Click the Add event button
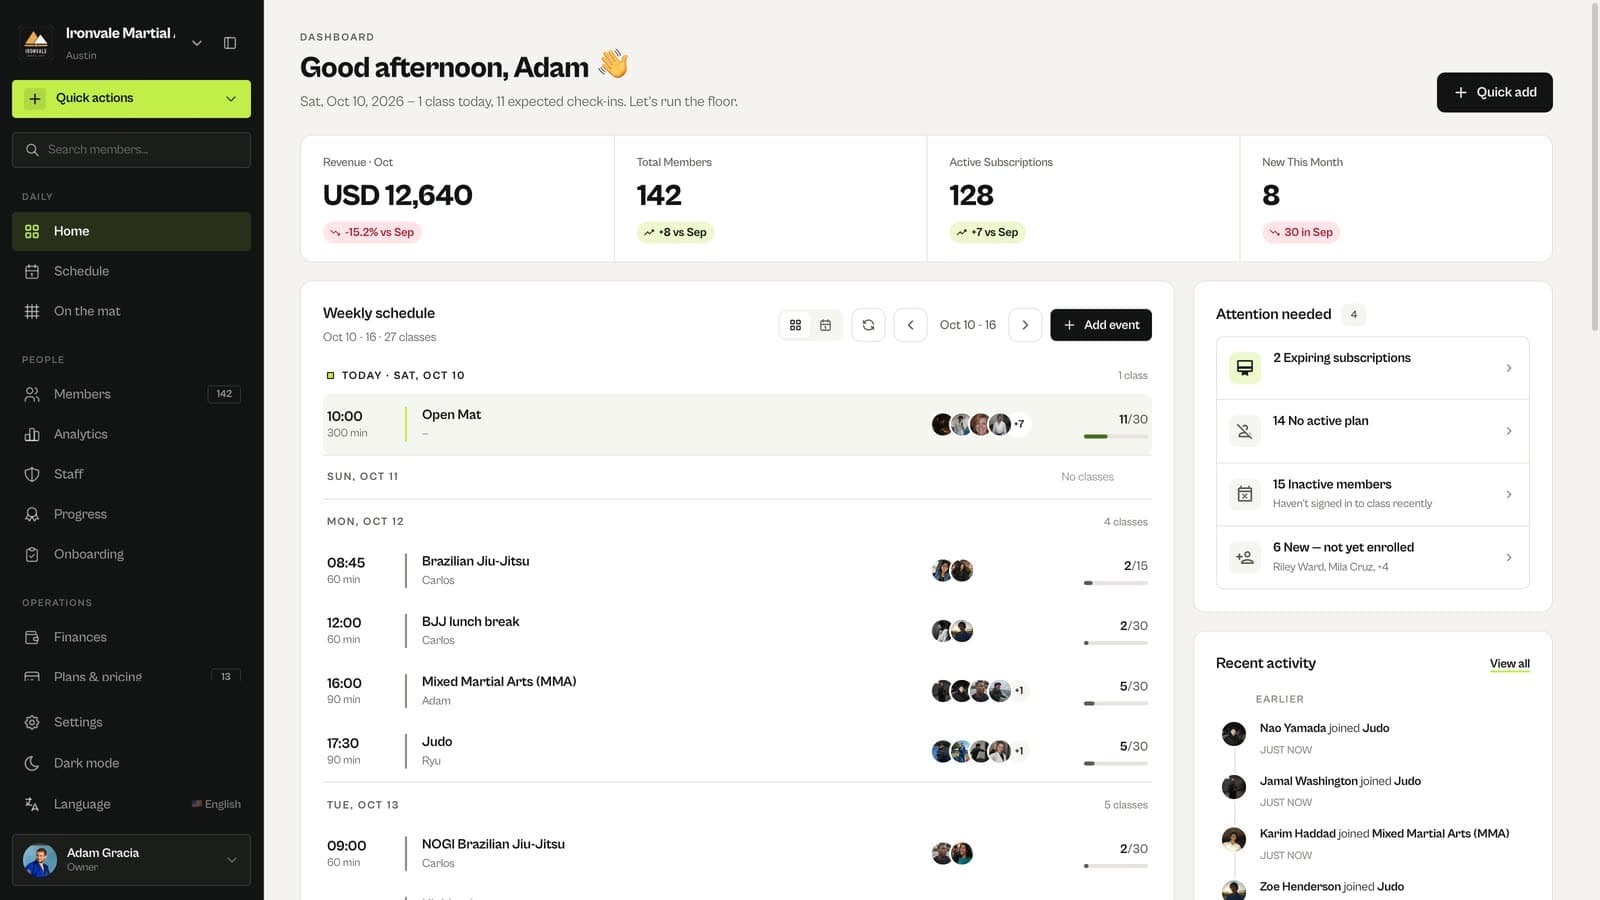Screen dimensions: 1600x900 tap(1101, 325)
